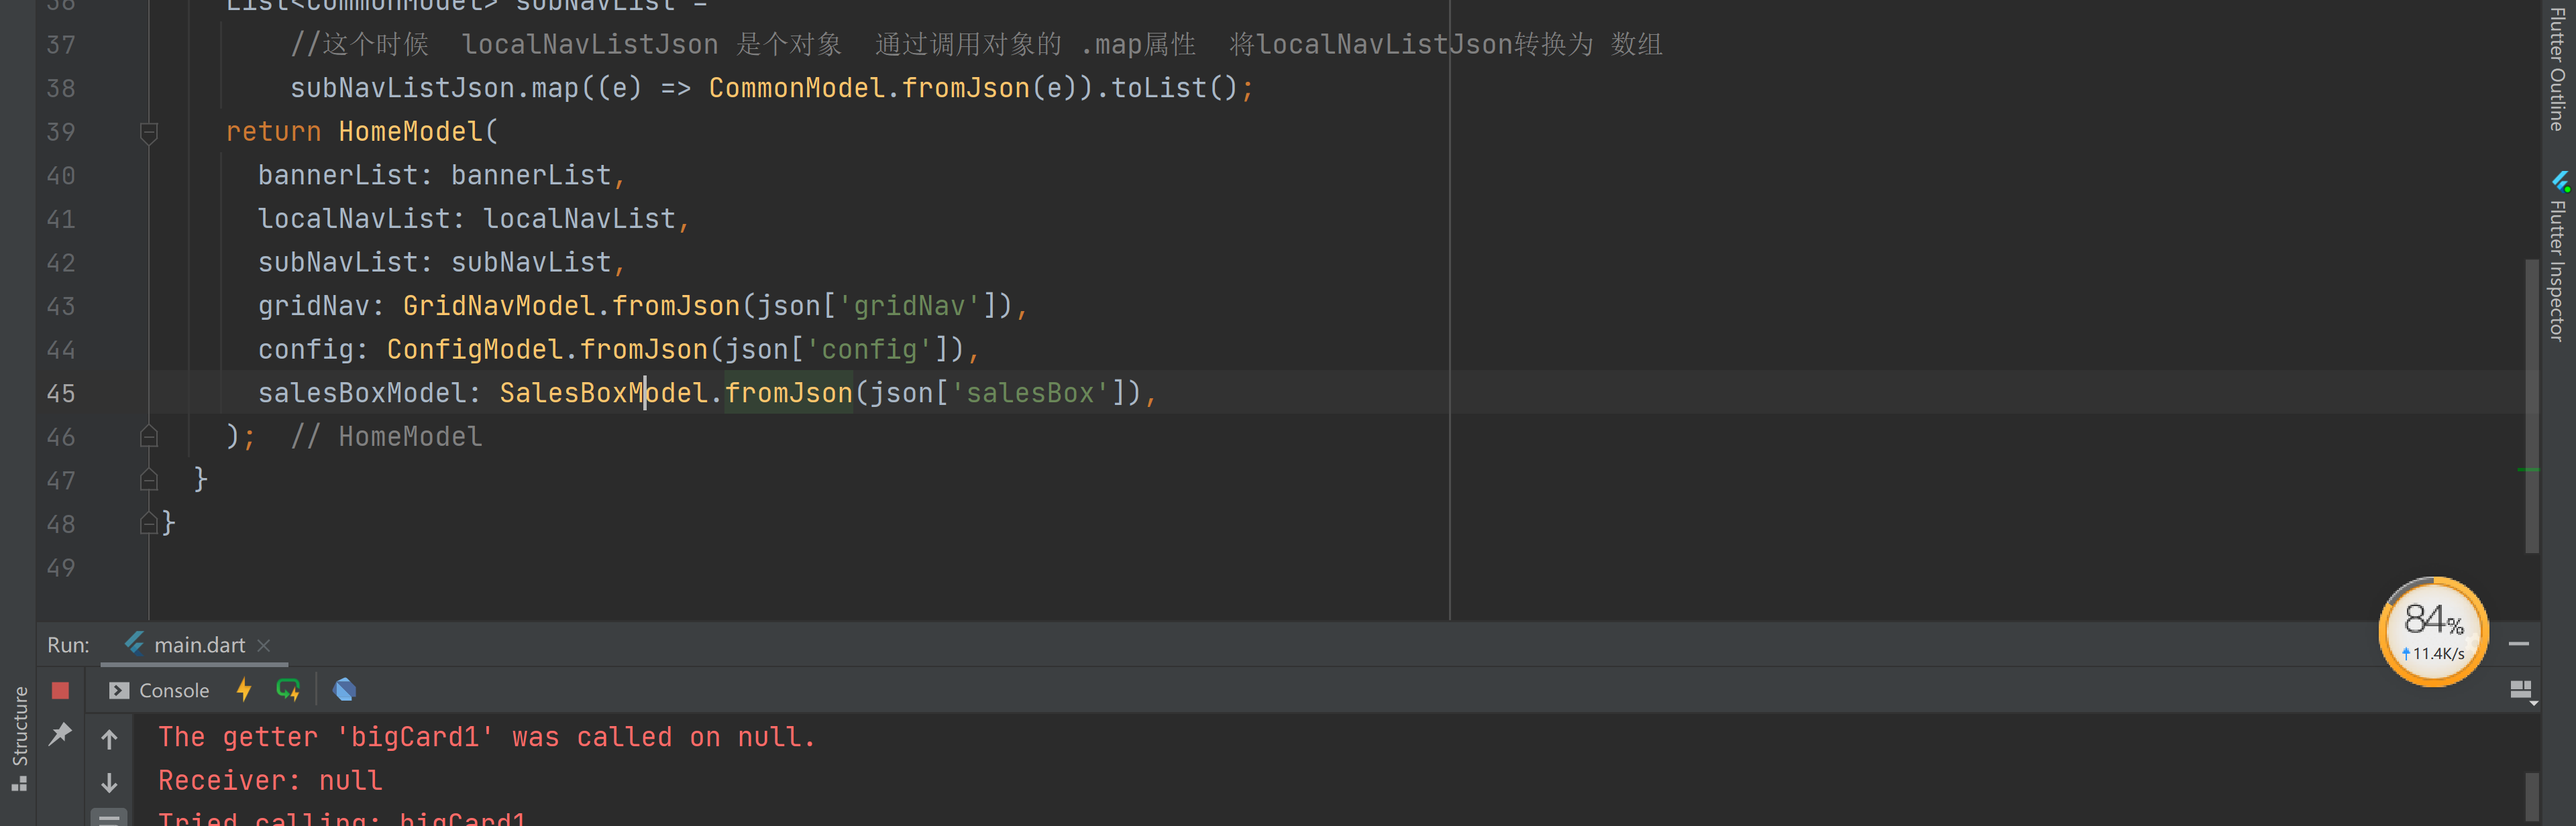This screenshot has height=826, width=2576.
Task: Click down arrow in console gutter
Action: pyautogui.click(x=110, y=783)
